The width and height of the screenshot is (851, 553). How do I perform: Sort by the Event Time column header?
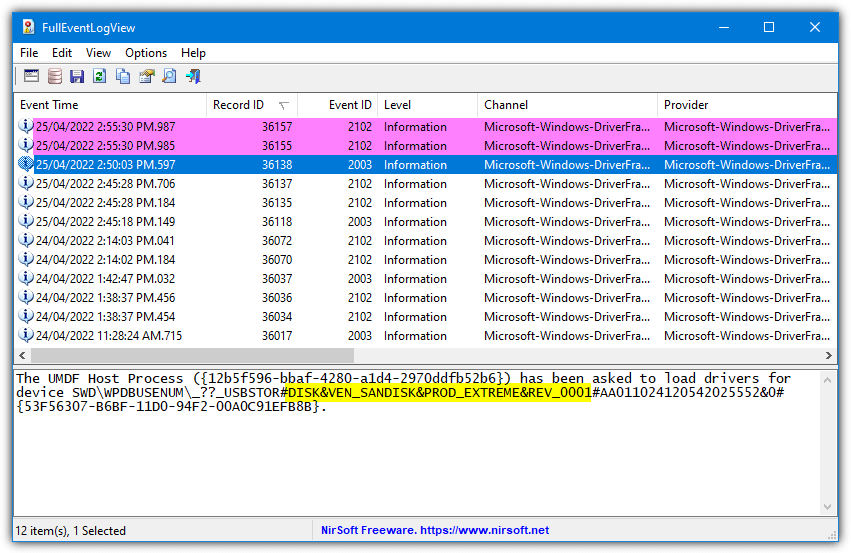pyautogui.click(x=110, y=105)
